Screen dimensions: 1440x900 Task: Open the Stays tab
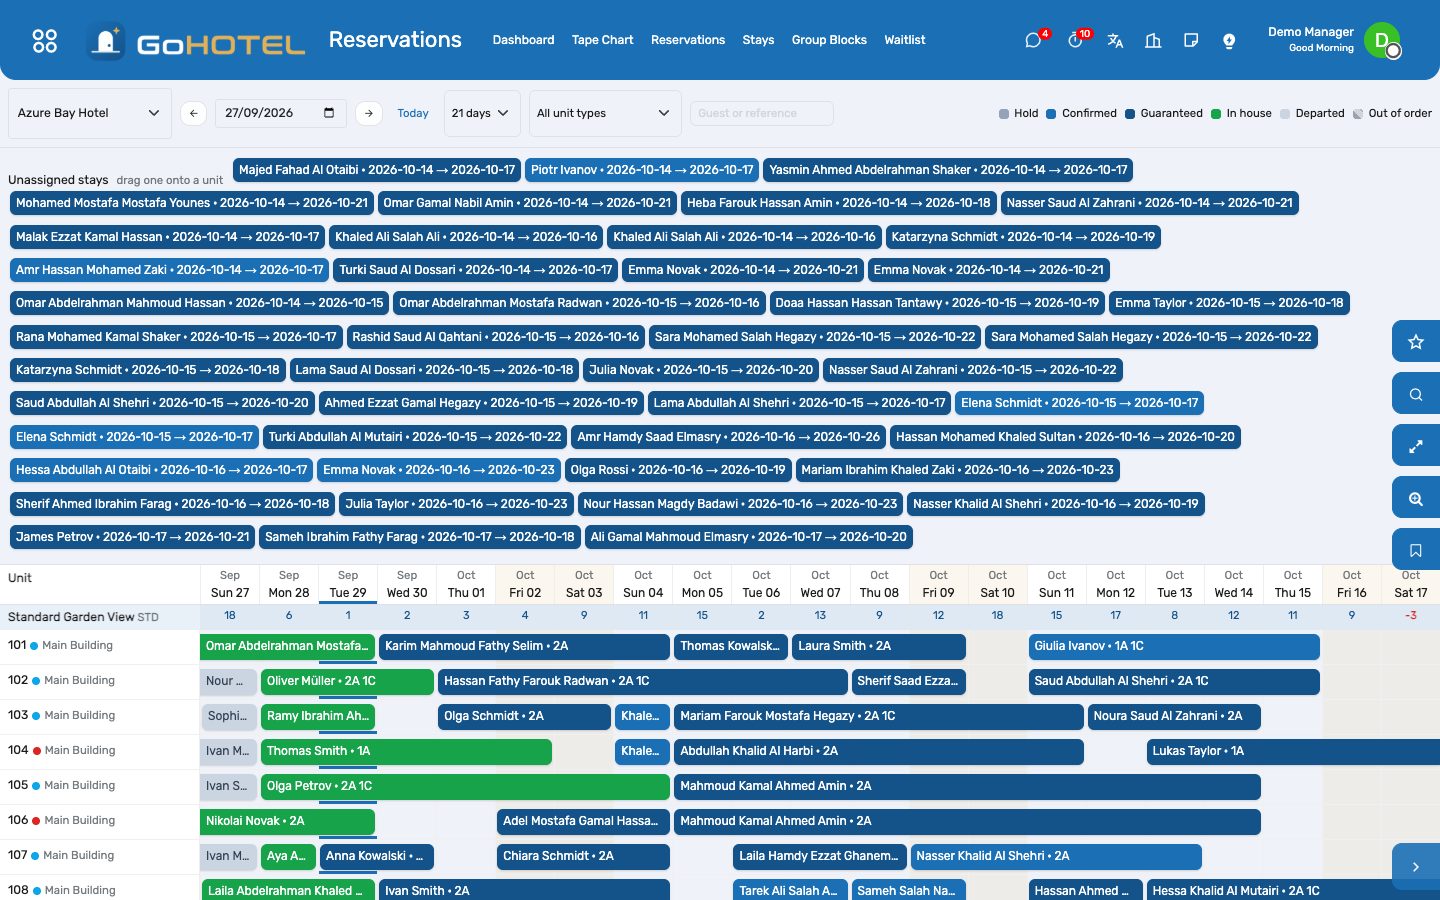[758, 40]
